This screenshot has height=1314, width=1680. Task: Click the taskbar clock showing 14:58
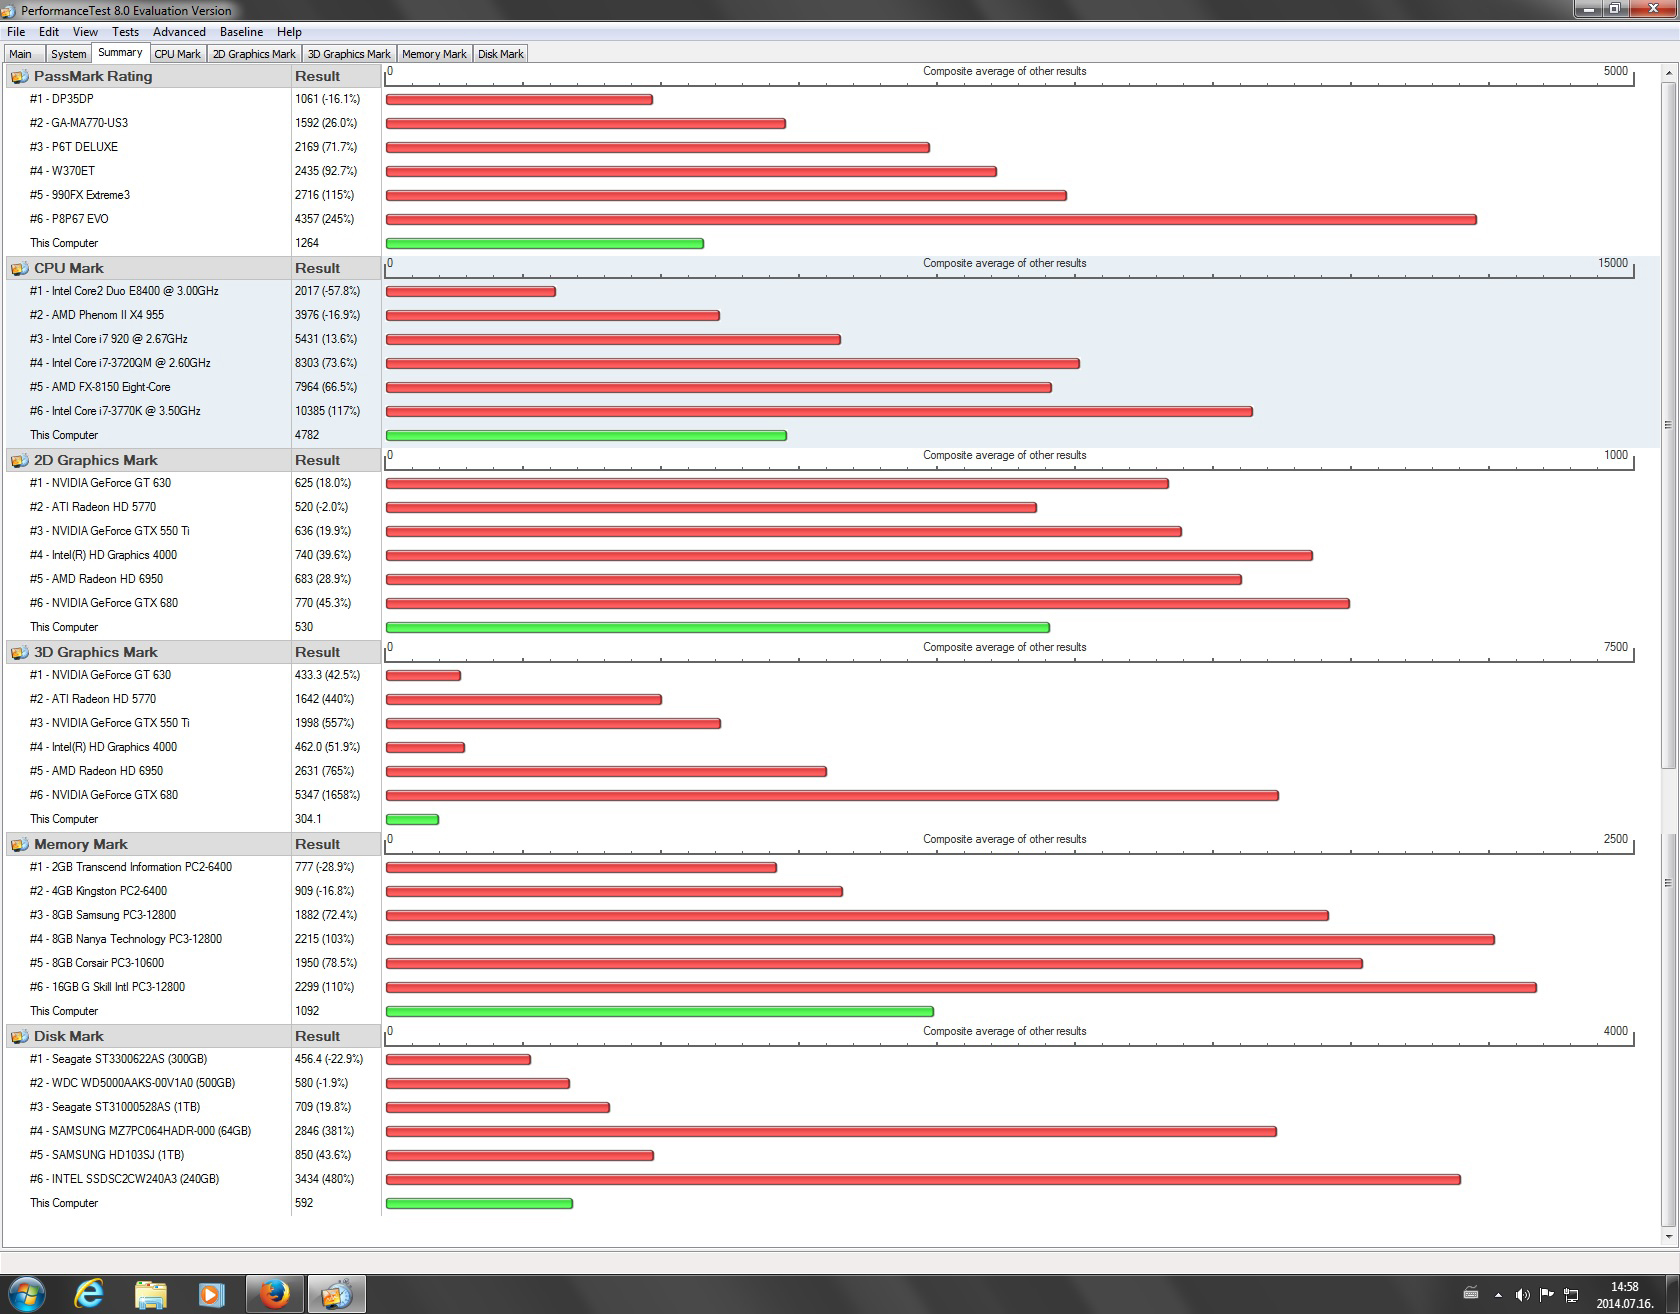click(x=1624, y=1295)
